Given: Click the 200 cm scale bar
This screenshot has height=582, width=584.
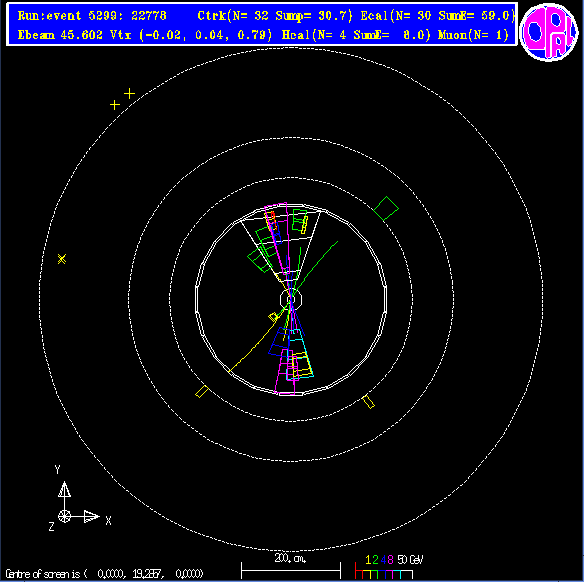Looking at the screenshot, I should 291,568.
